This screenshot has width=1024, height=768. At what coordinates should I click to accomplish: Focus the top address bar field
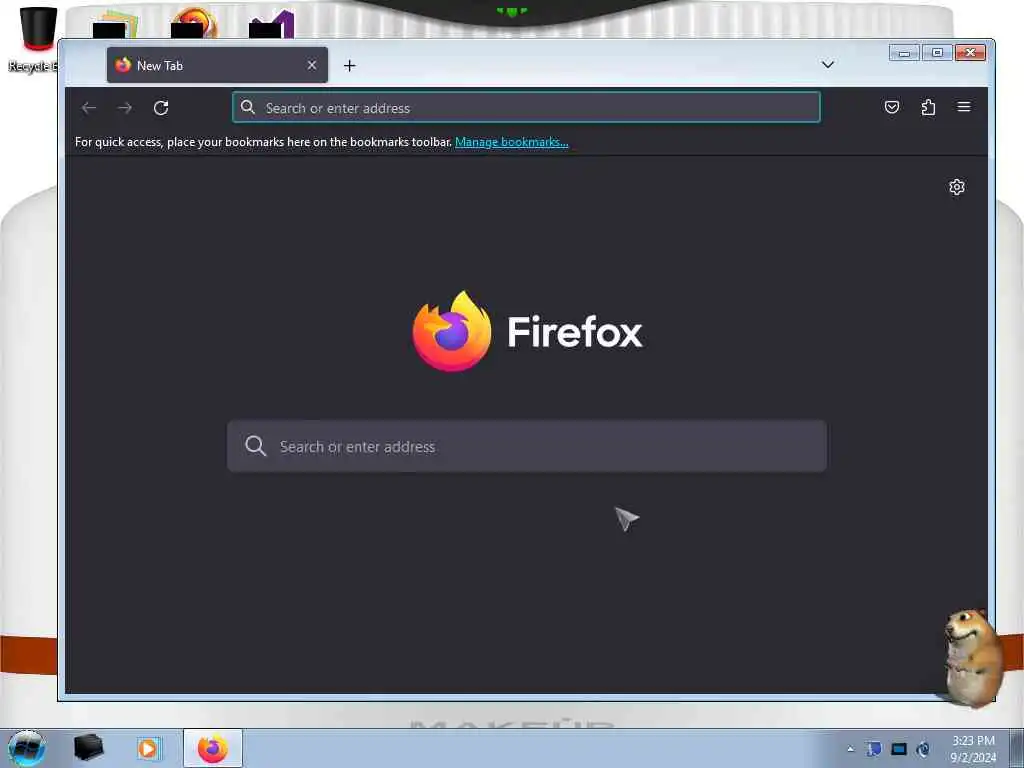[x=526, y=107]
